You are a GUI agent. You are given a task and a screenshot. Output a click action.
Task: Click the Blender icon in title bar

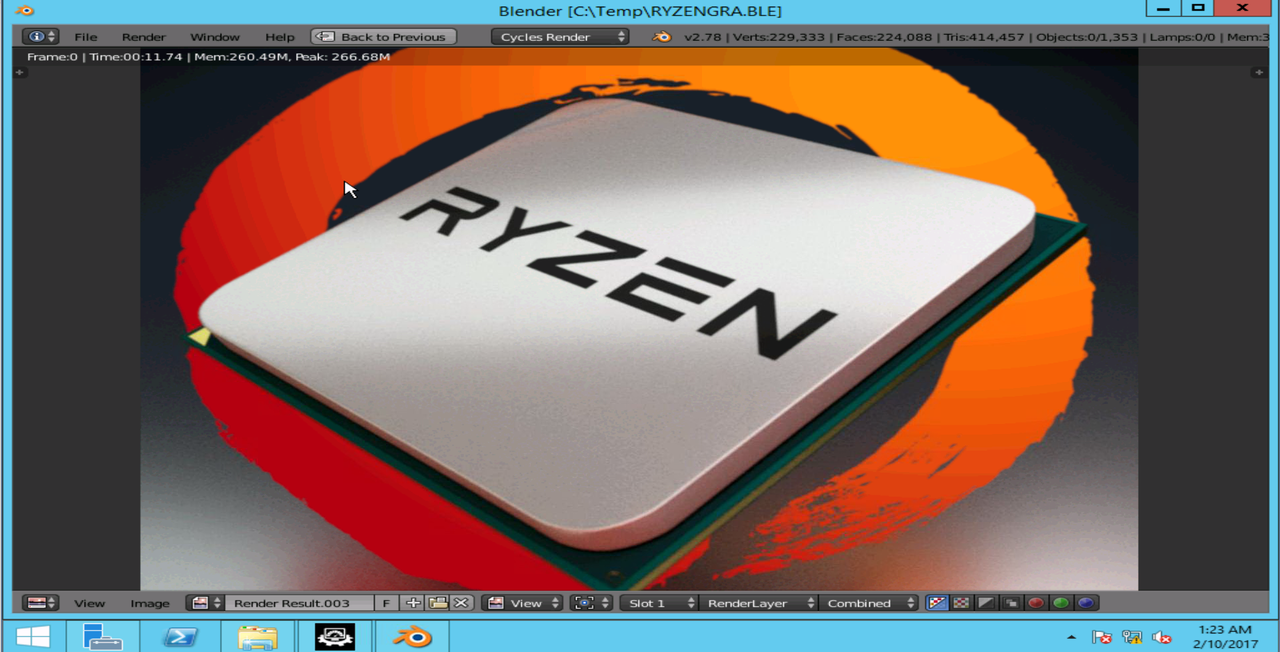[25, 11]
